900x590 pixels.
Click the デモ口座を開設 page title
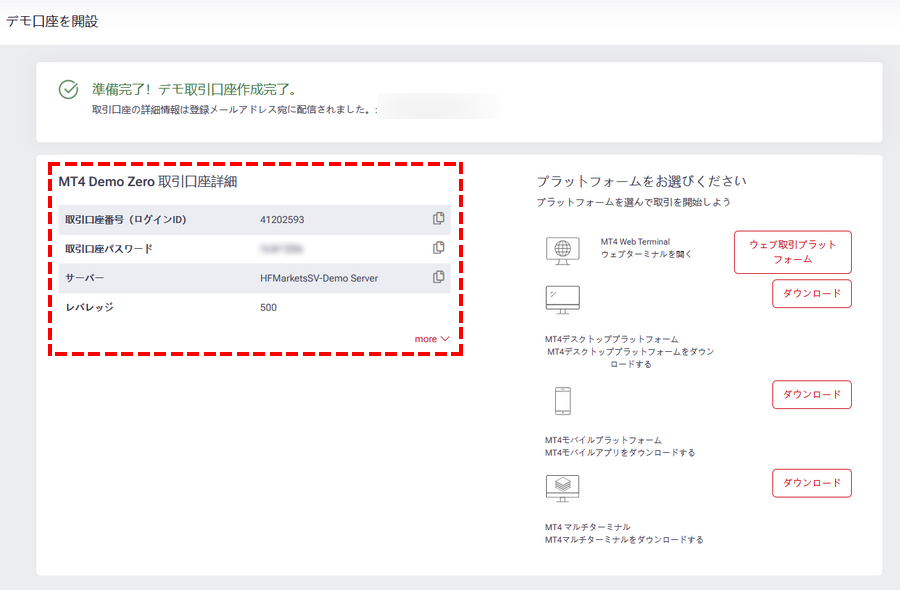click(52, 21)
